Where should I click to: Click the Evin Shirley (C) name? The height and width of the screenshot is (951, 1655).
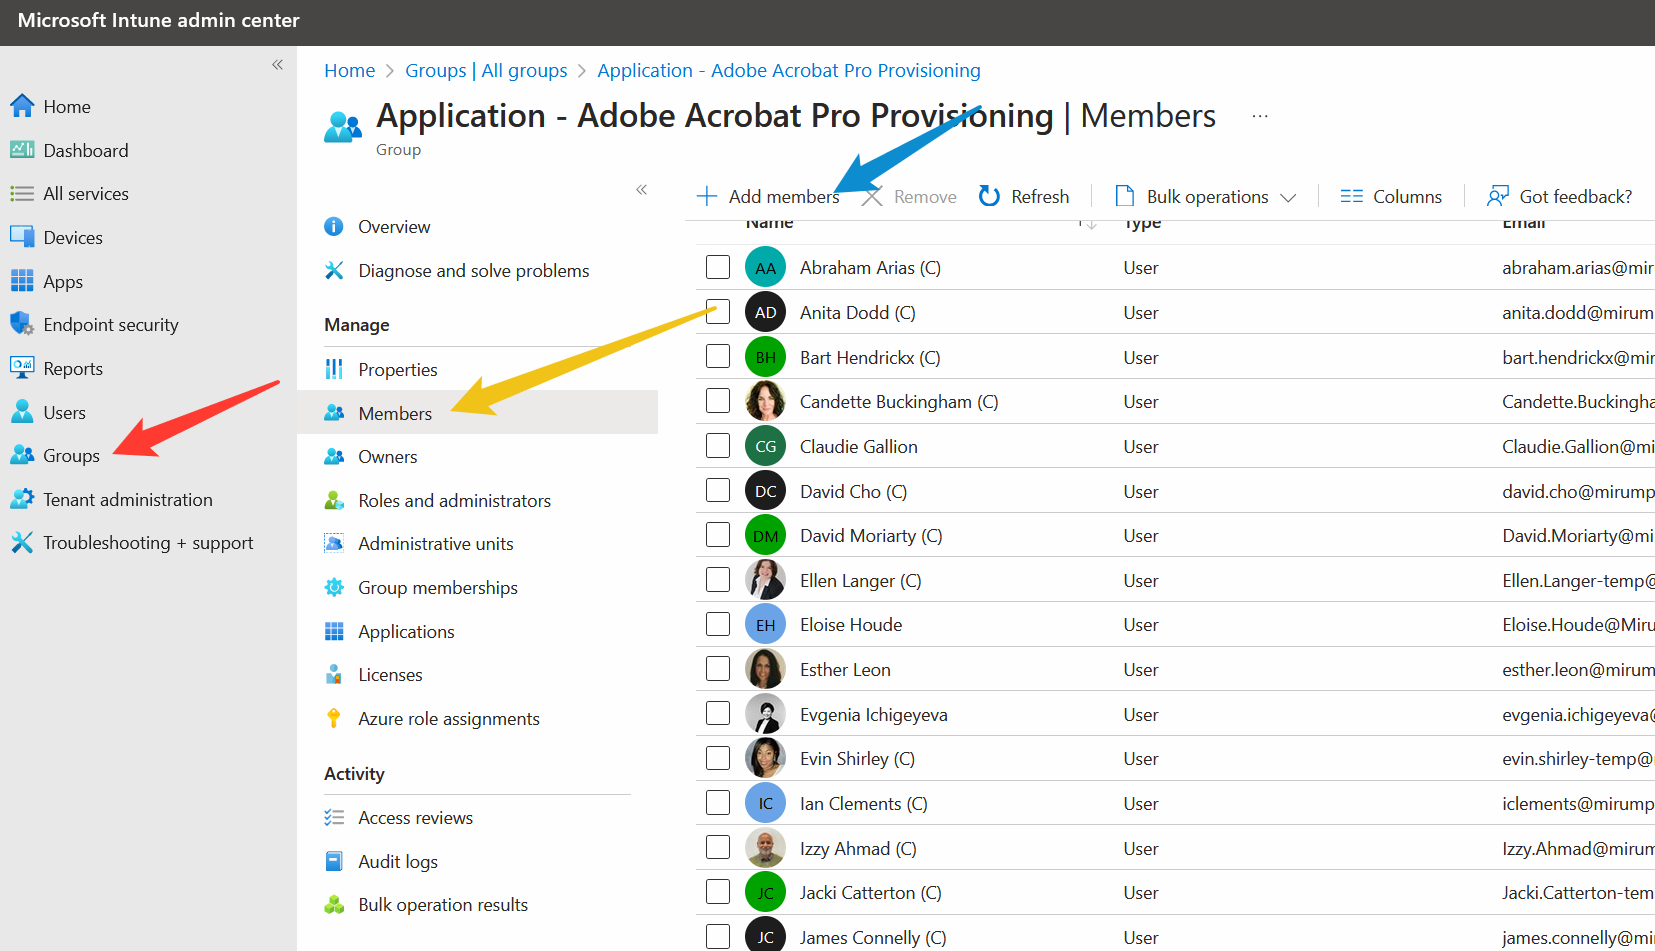pos(857,758)
